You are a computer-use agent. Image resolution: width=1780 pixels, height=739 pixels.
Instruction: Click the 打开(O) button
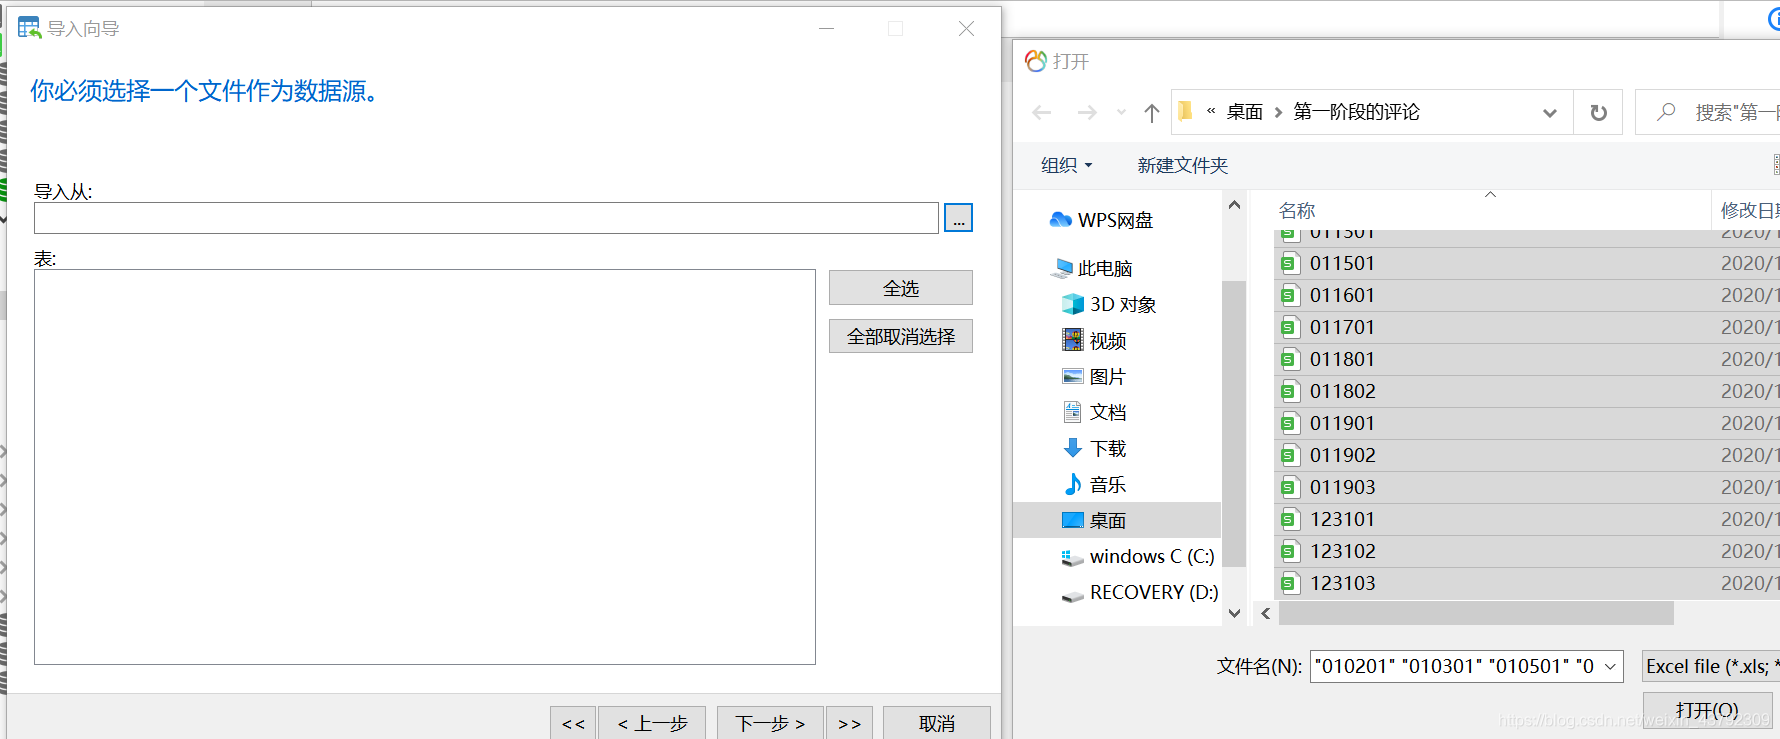[1707, 710]
